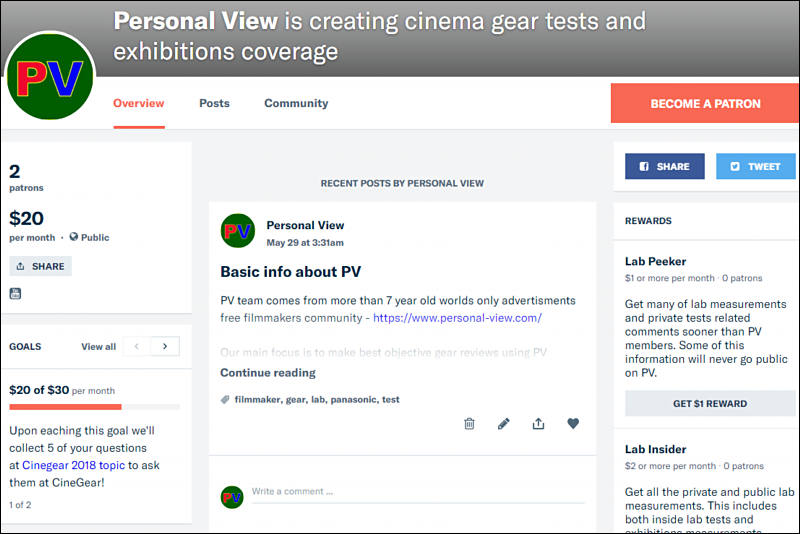This screenshot has width=800, height=534.
Task: Share the page on Facebook
Action: (665, 166)
